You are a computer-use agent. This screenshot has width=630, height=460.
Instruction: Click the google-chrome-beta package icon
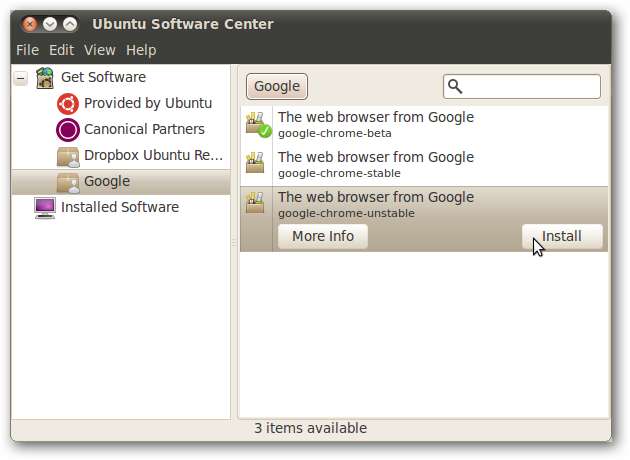257,125
